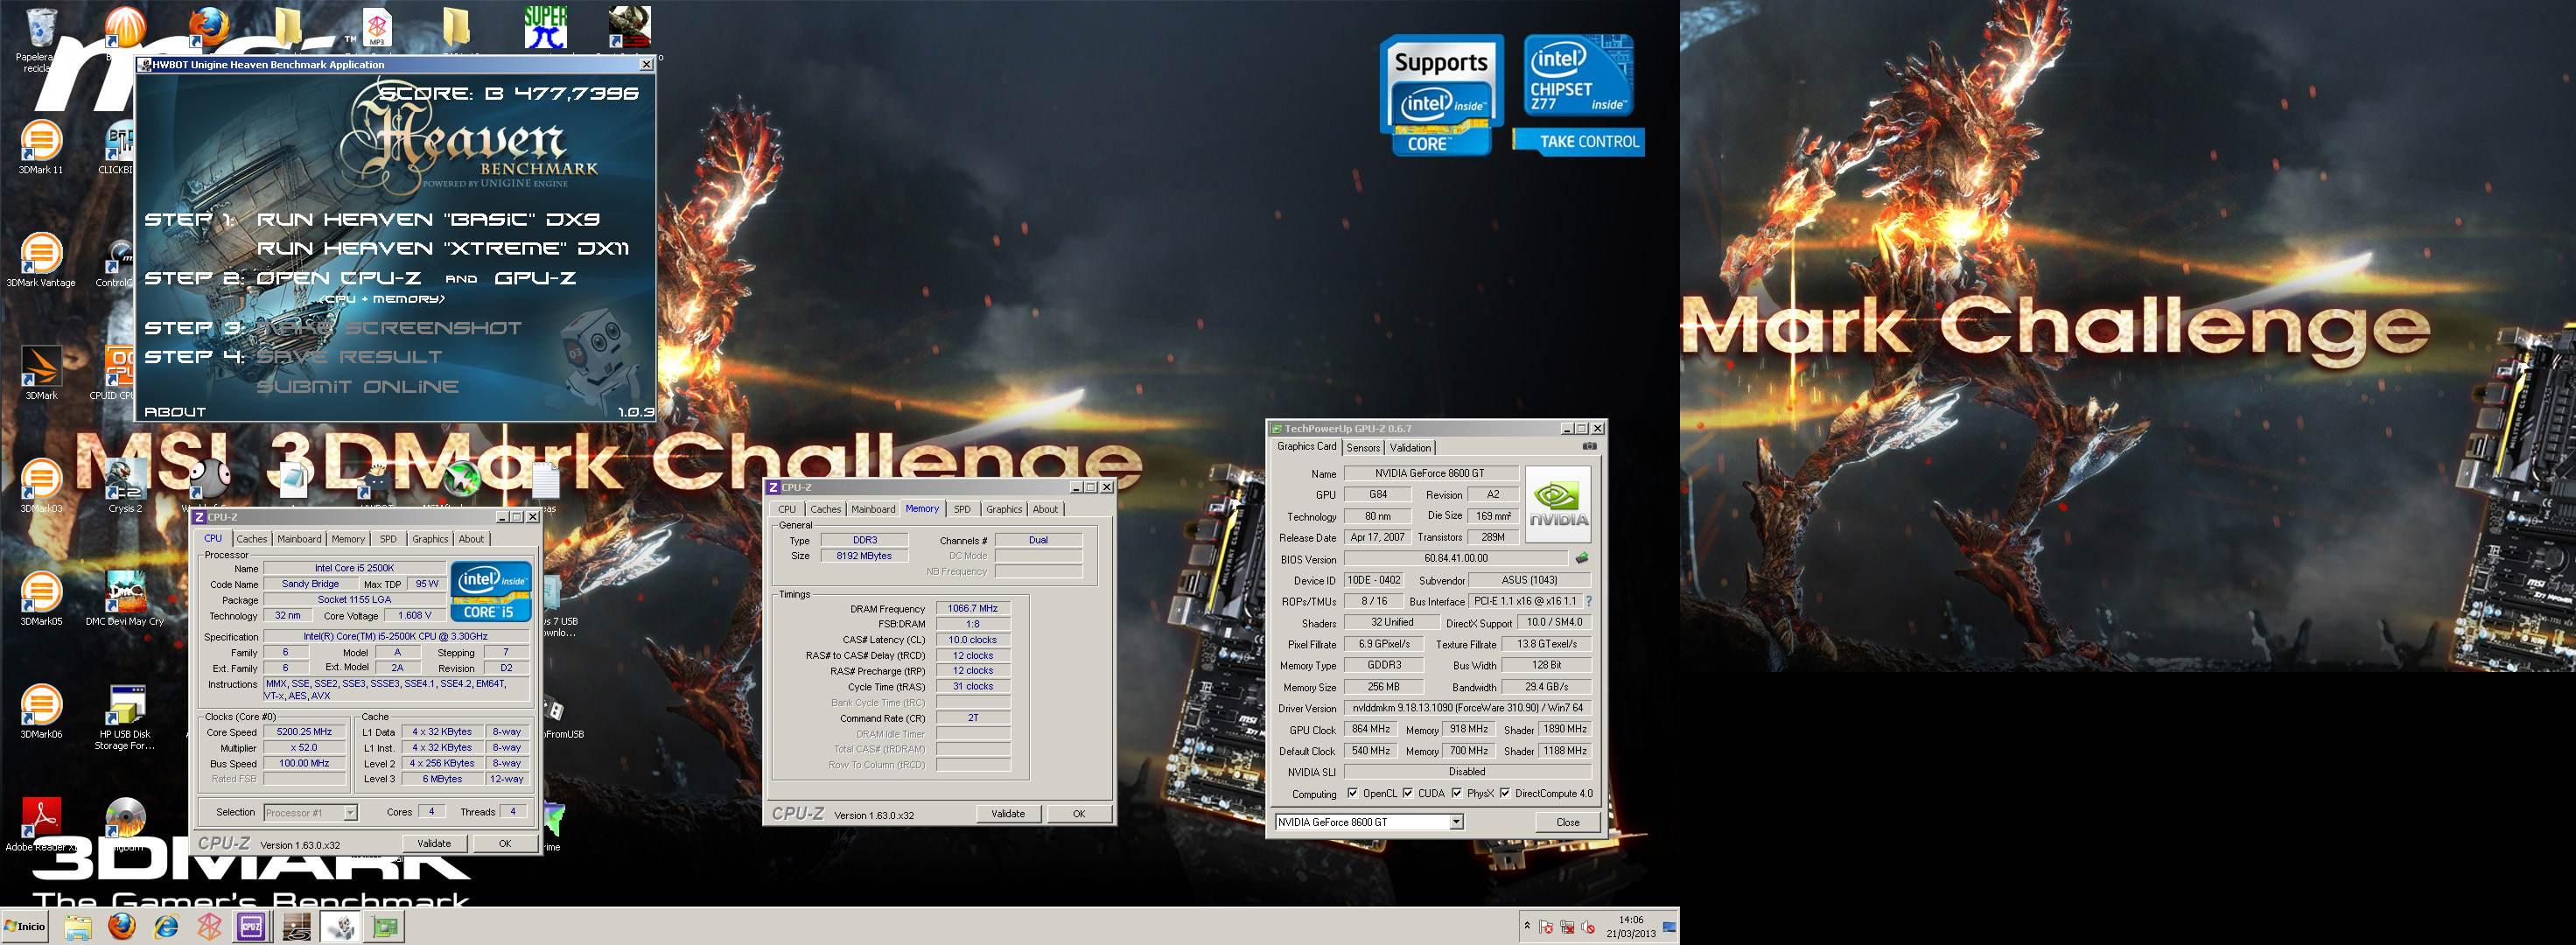Open Crysis 2 desktop shortcut
Image resolution: width=2576 pixels, height=945 pixels.
coord(125,485)
